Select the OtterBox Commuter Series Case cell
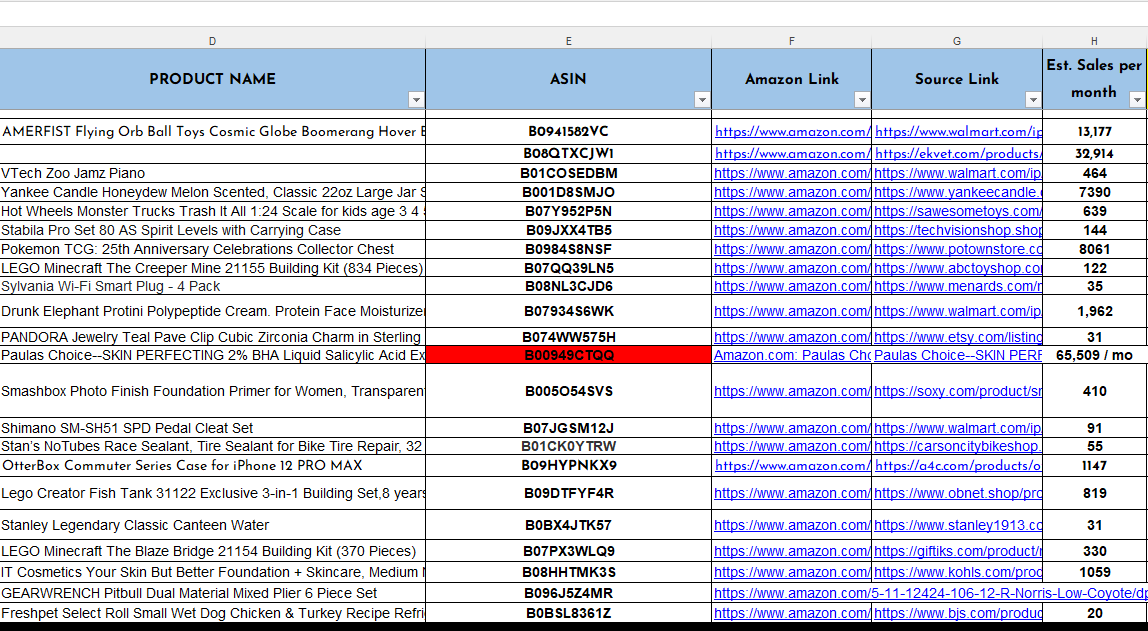The height and width of the screenshot is (631, 1148). 212,466
